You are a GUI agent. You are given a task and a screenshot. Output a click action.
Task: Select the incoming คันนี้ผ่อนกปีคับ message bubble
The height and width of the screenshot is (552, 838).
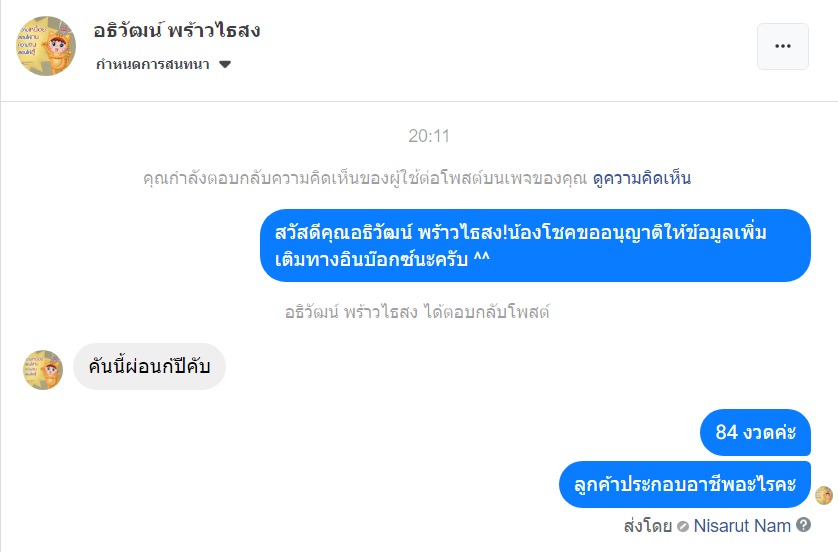coord(149,367)
